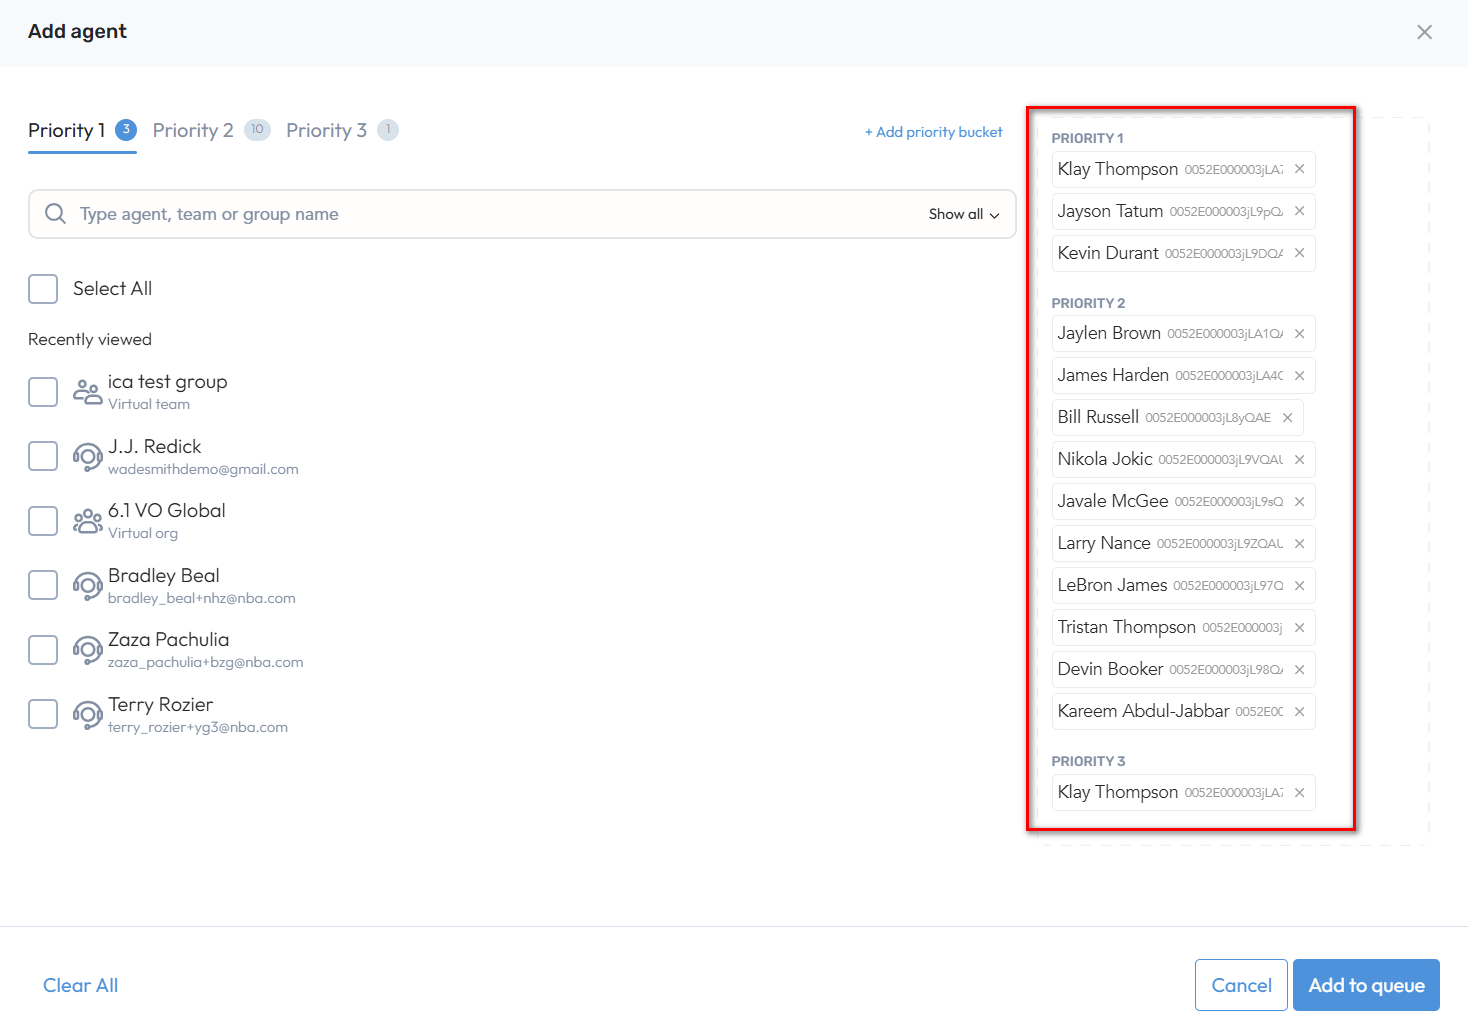
Task: Remove Klay Thompson from Priority 3
Action: pos(1299,792)
